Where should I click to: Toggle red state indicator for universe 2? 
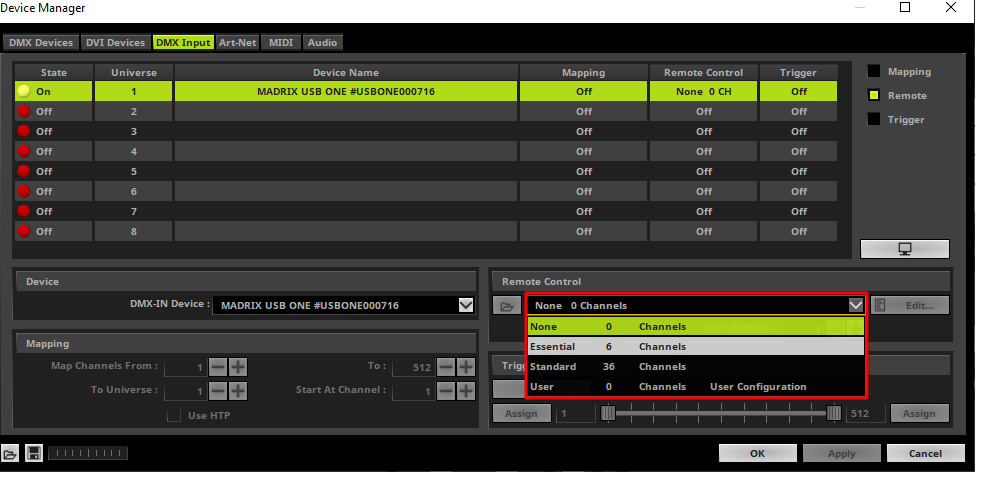click(24, 111)
